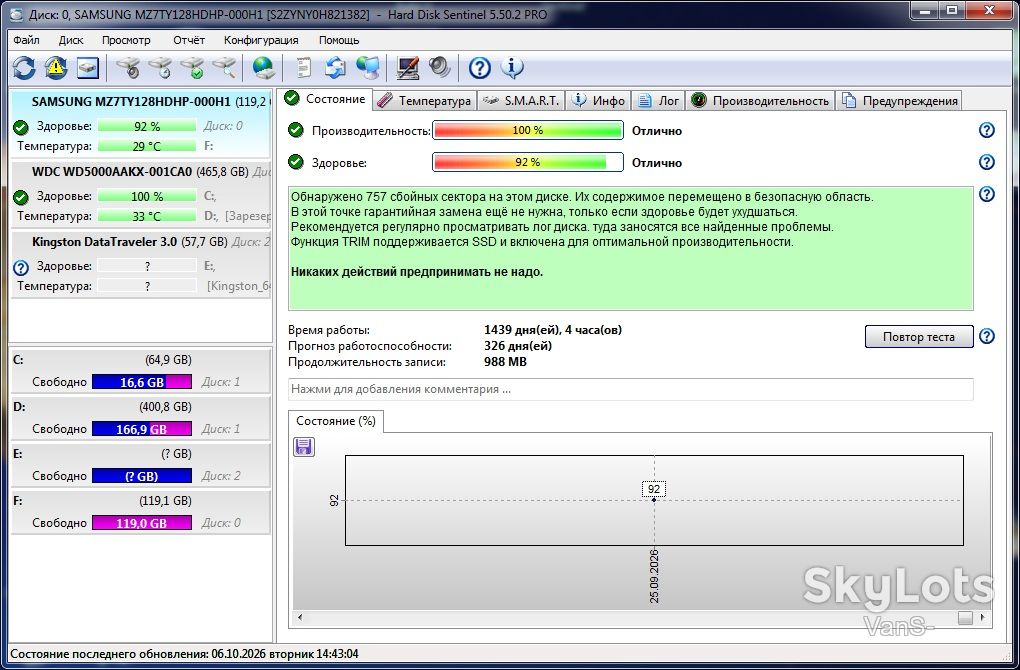Open the Файл menu
The height and width of the screenshot is (670, 1020).
click(x=26, y=40)
